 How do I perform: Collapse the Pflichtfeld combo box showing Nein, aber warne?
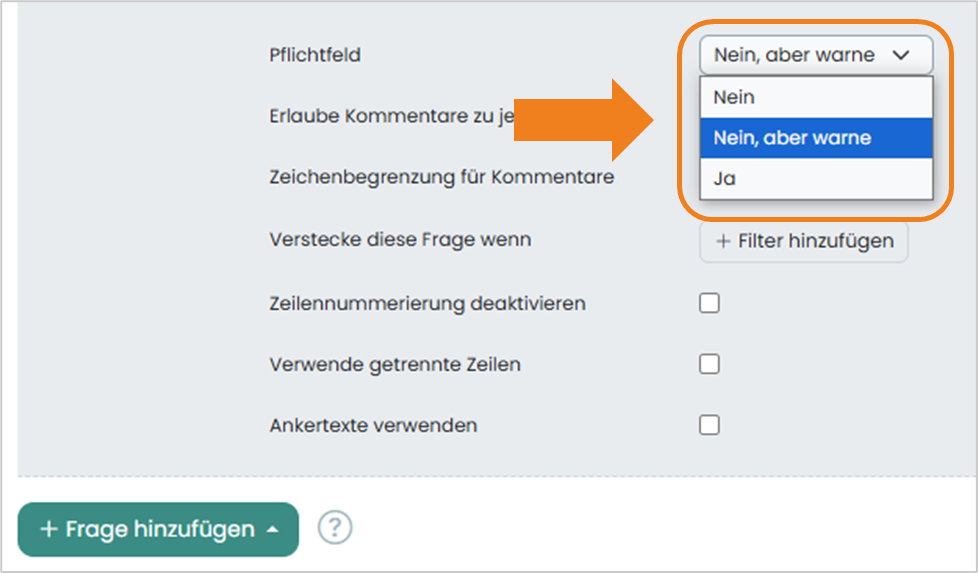pos(816,55)
